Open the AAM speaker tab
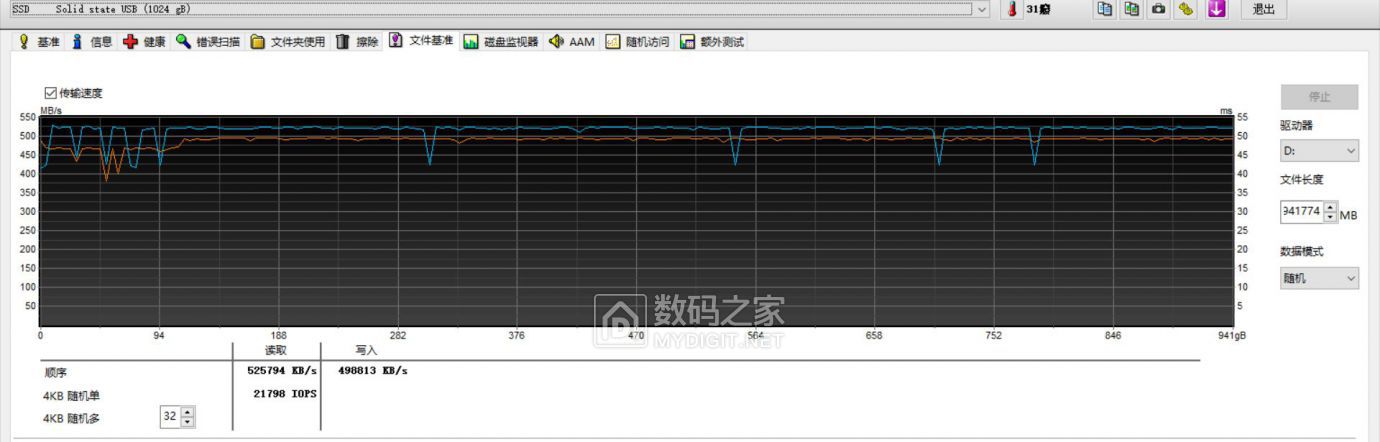 (572, 42)
